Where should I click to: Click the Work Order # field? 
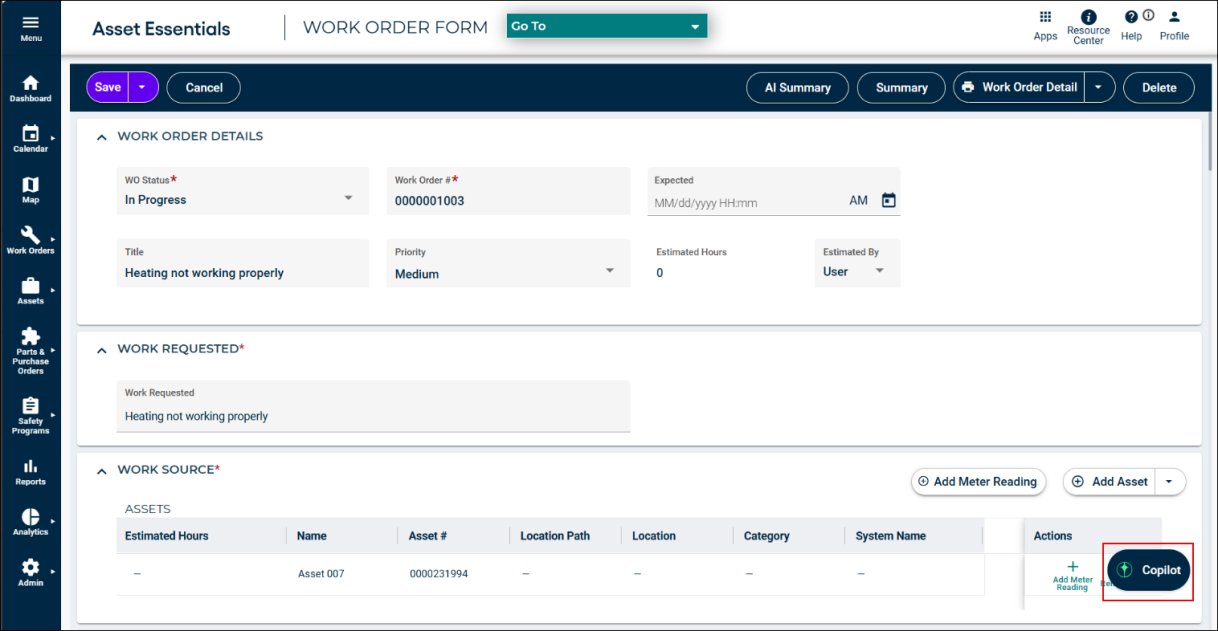508,191
